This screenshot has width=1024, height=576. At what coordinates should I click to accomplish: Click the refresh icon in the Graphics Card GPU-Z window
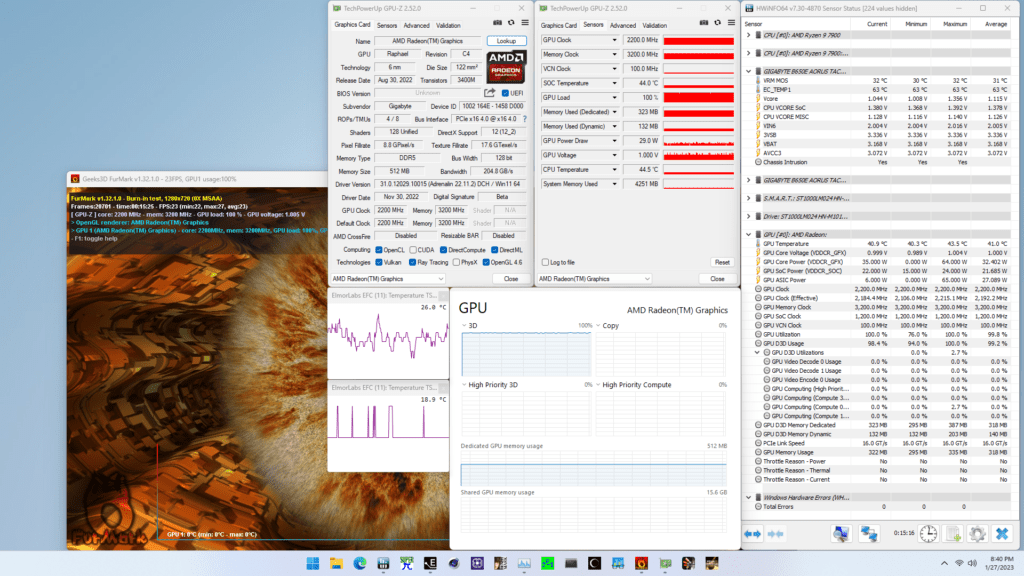tap(511, 24)
